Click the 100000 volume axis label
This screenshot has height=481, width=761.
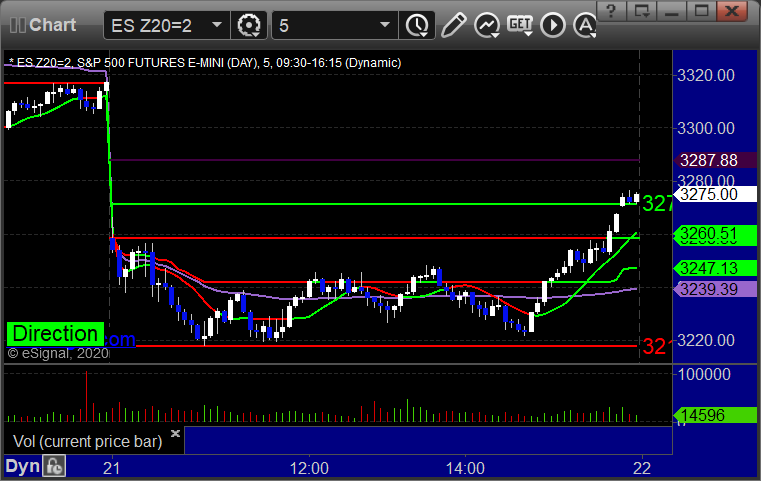pos(704,374)
